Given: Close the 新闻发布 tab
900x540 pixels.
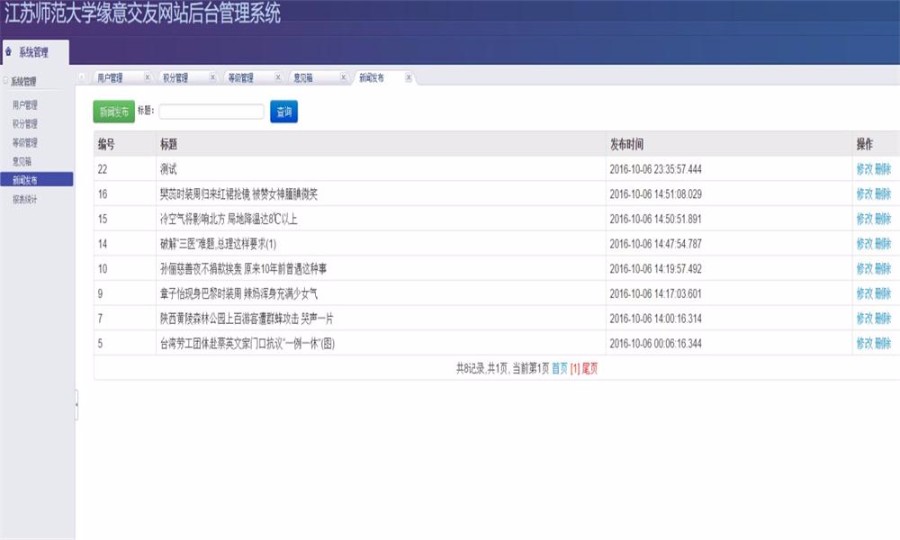Looking at the screenshot, I should pyautogui.click(x=408, y=77).
